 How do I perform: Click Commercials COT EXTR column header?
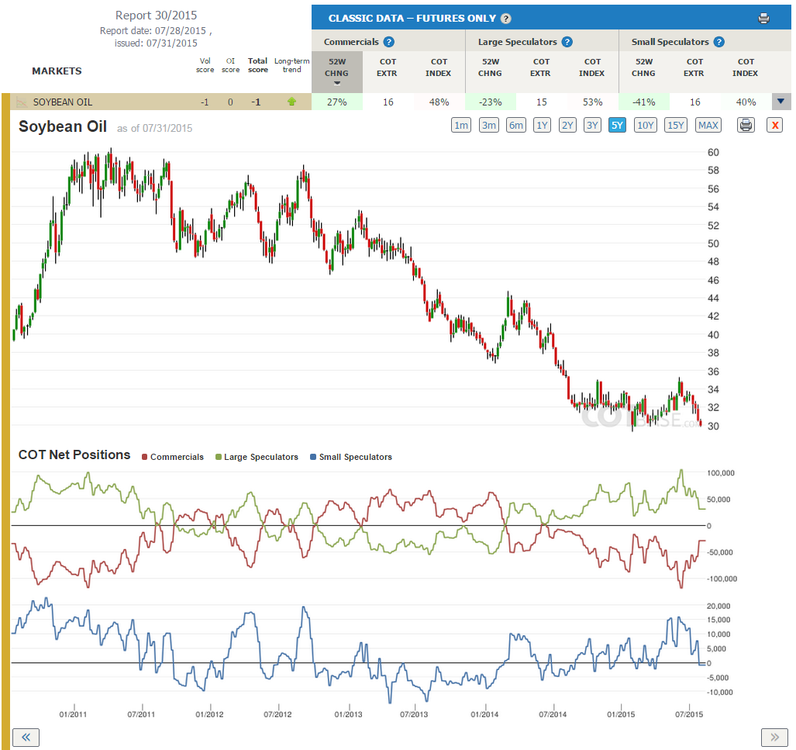387,68
